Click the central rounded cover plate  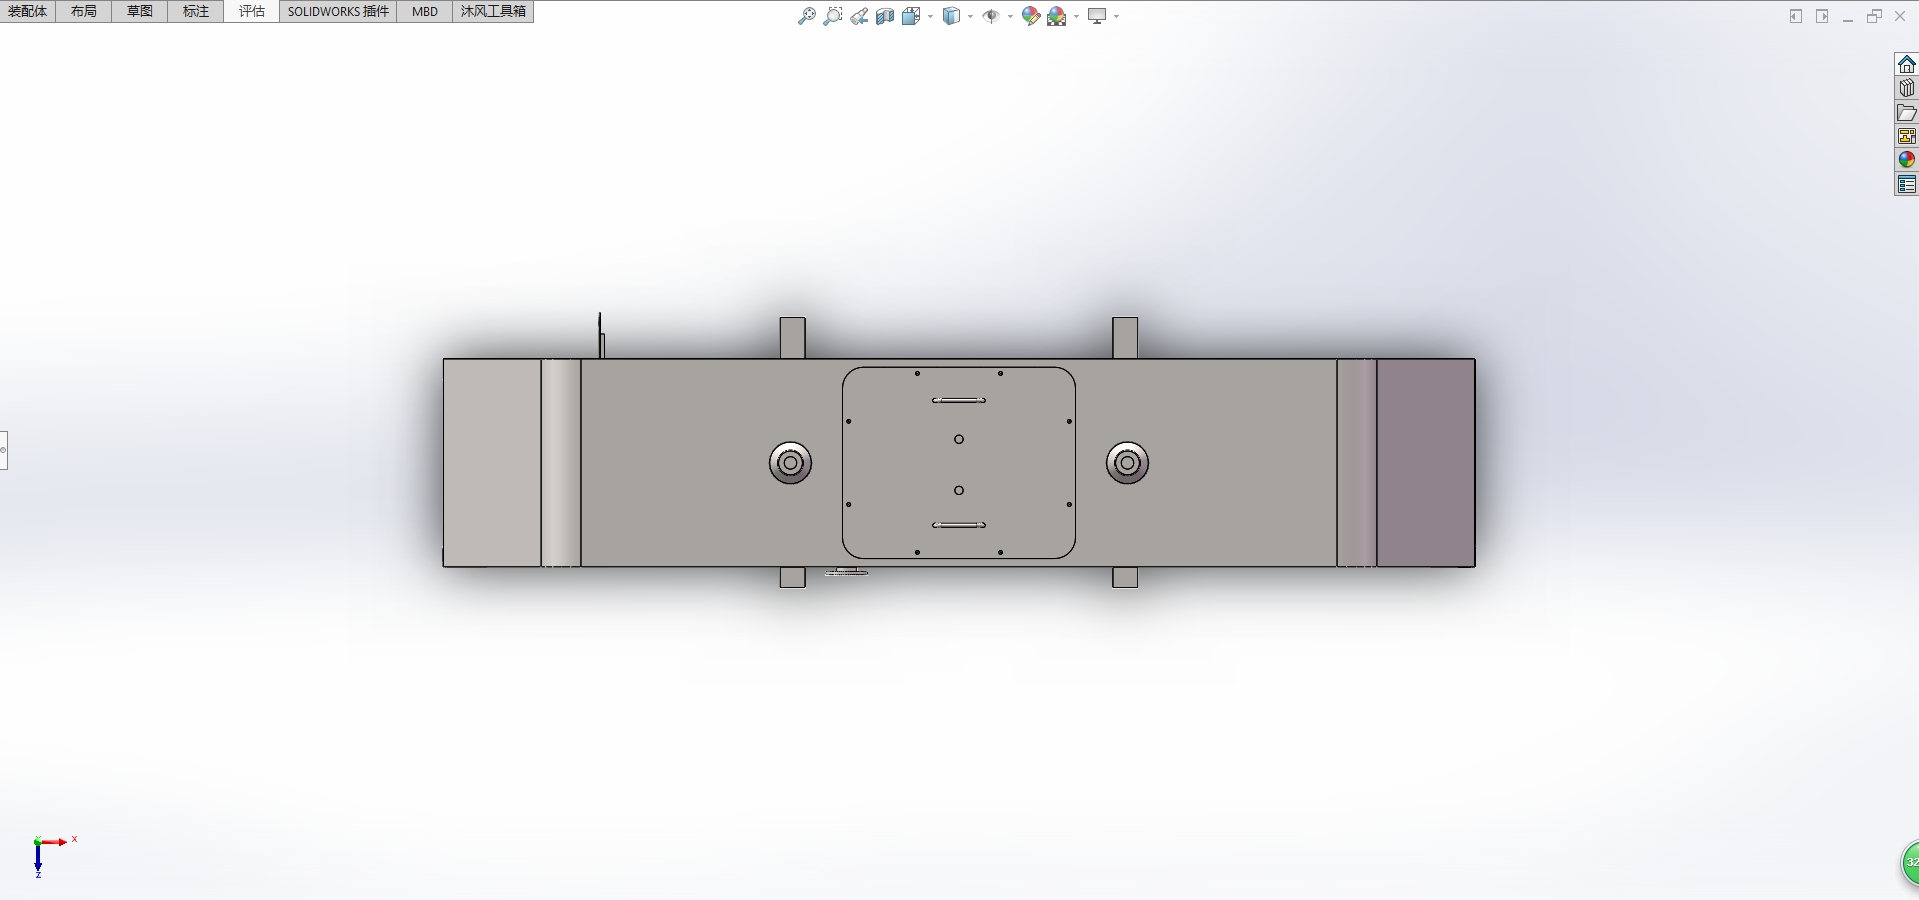click(959, 463)
